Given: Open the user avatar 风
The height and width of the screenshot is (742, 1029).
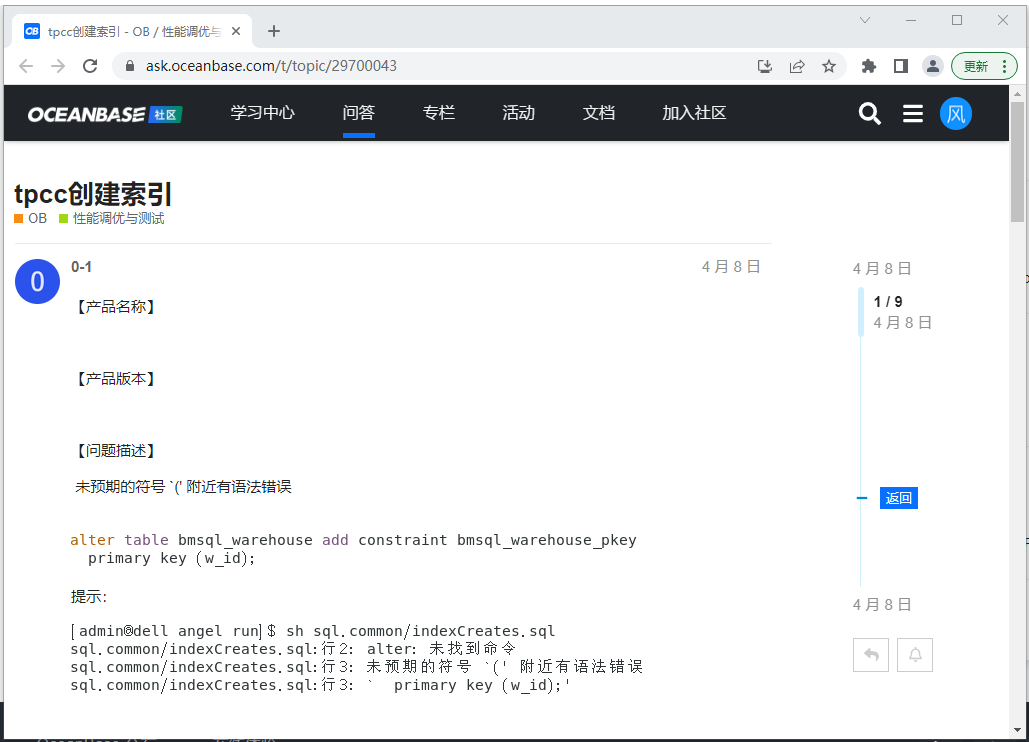Looking at the screenshot, I should 956,113.
